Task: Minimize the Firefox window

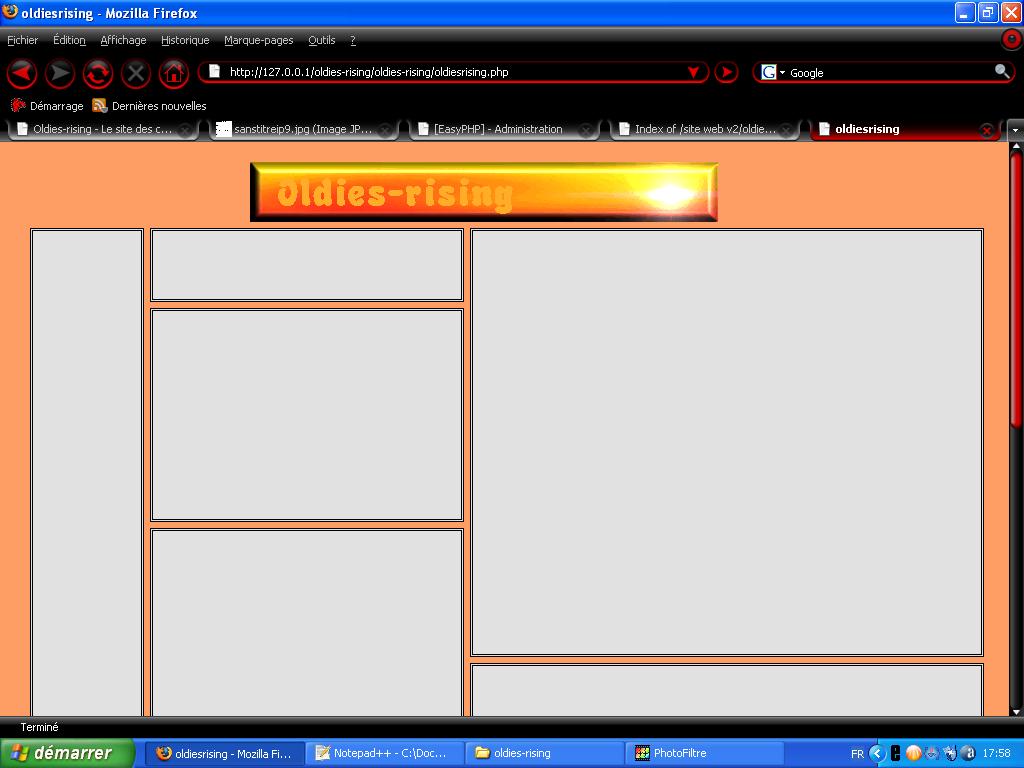Action: (965, 12)
